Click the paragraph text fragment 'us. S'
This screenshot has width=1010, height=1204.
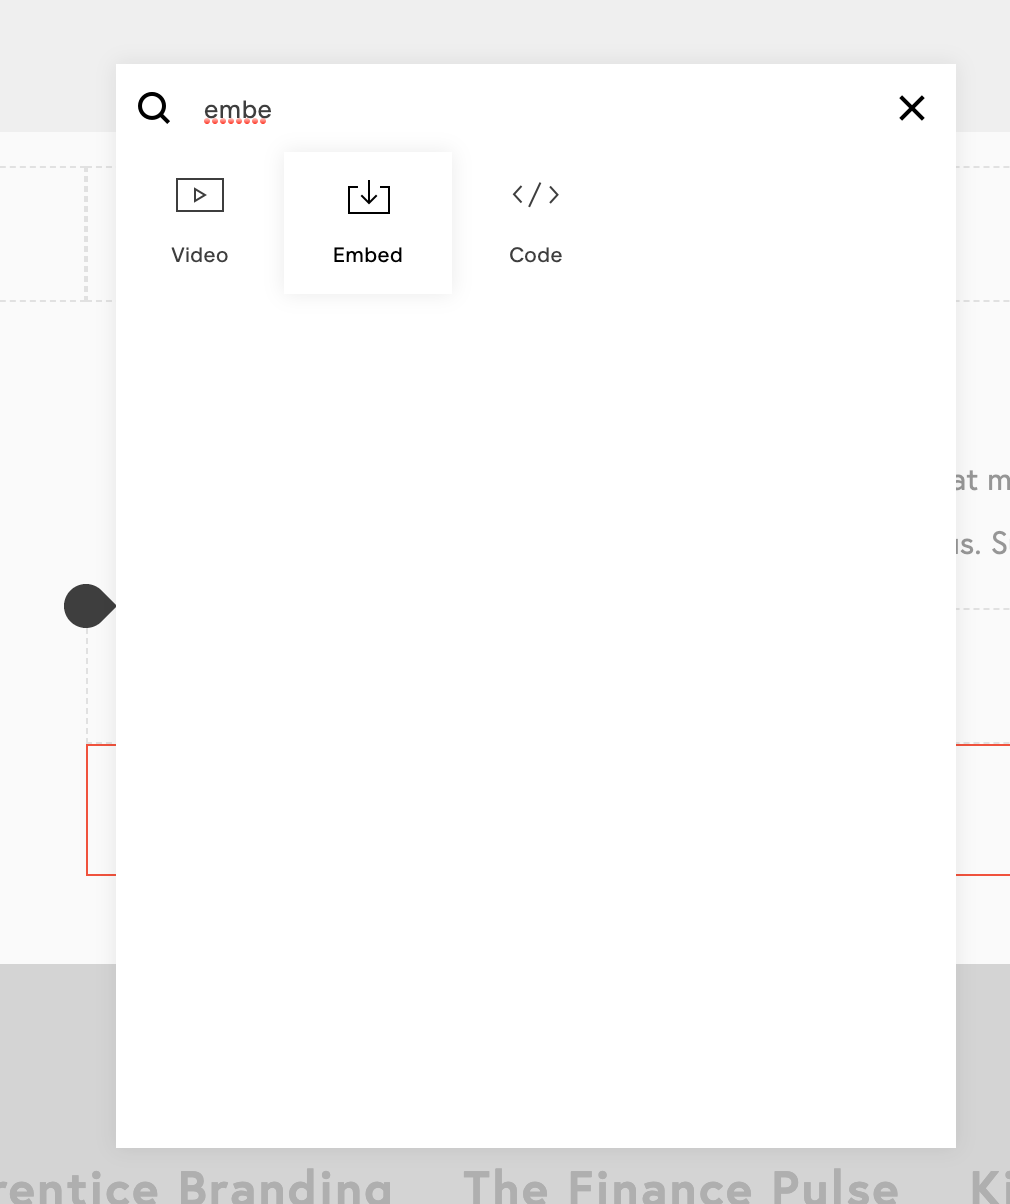pyautogui.click(x=982, y=543)
